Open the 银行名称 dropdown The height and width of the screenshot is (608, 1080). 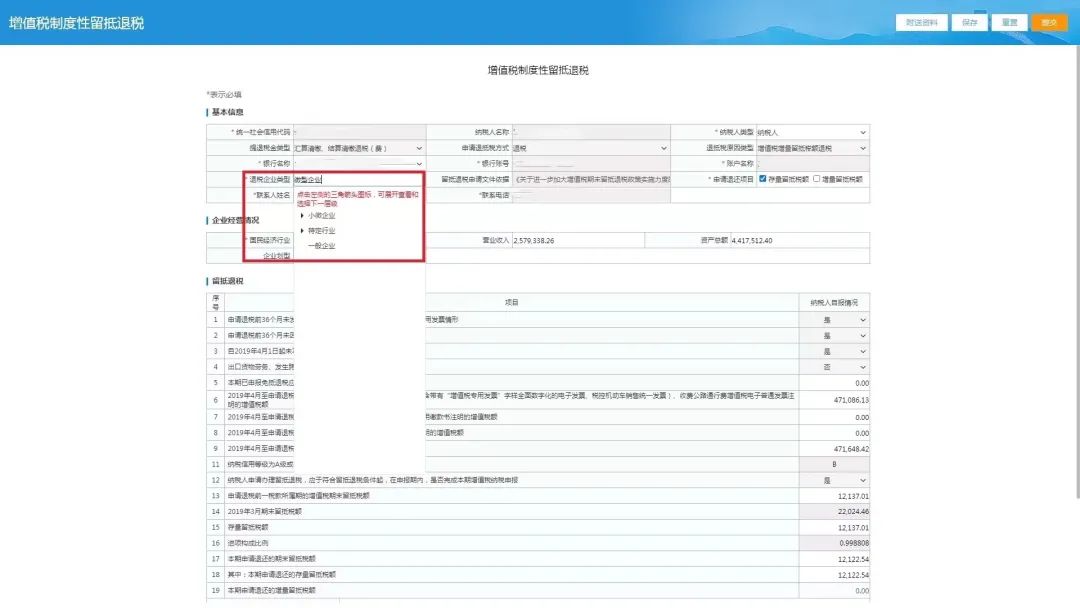tap(359, 164)
